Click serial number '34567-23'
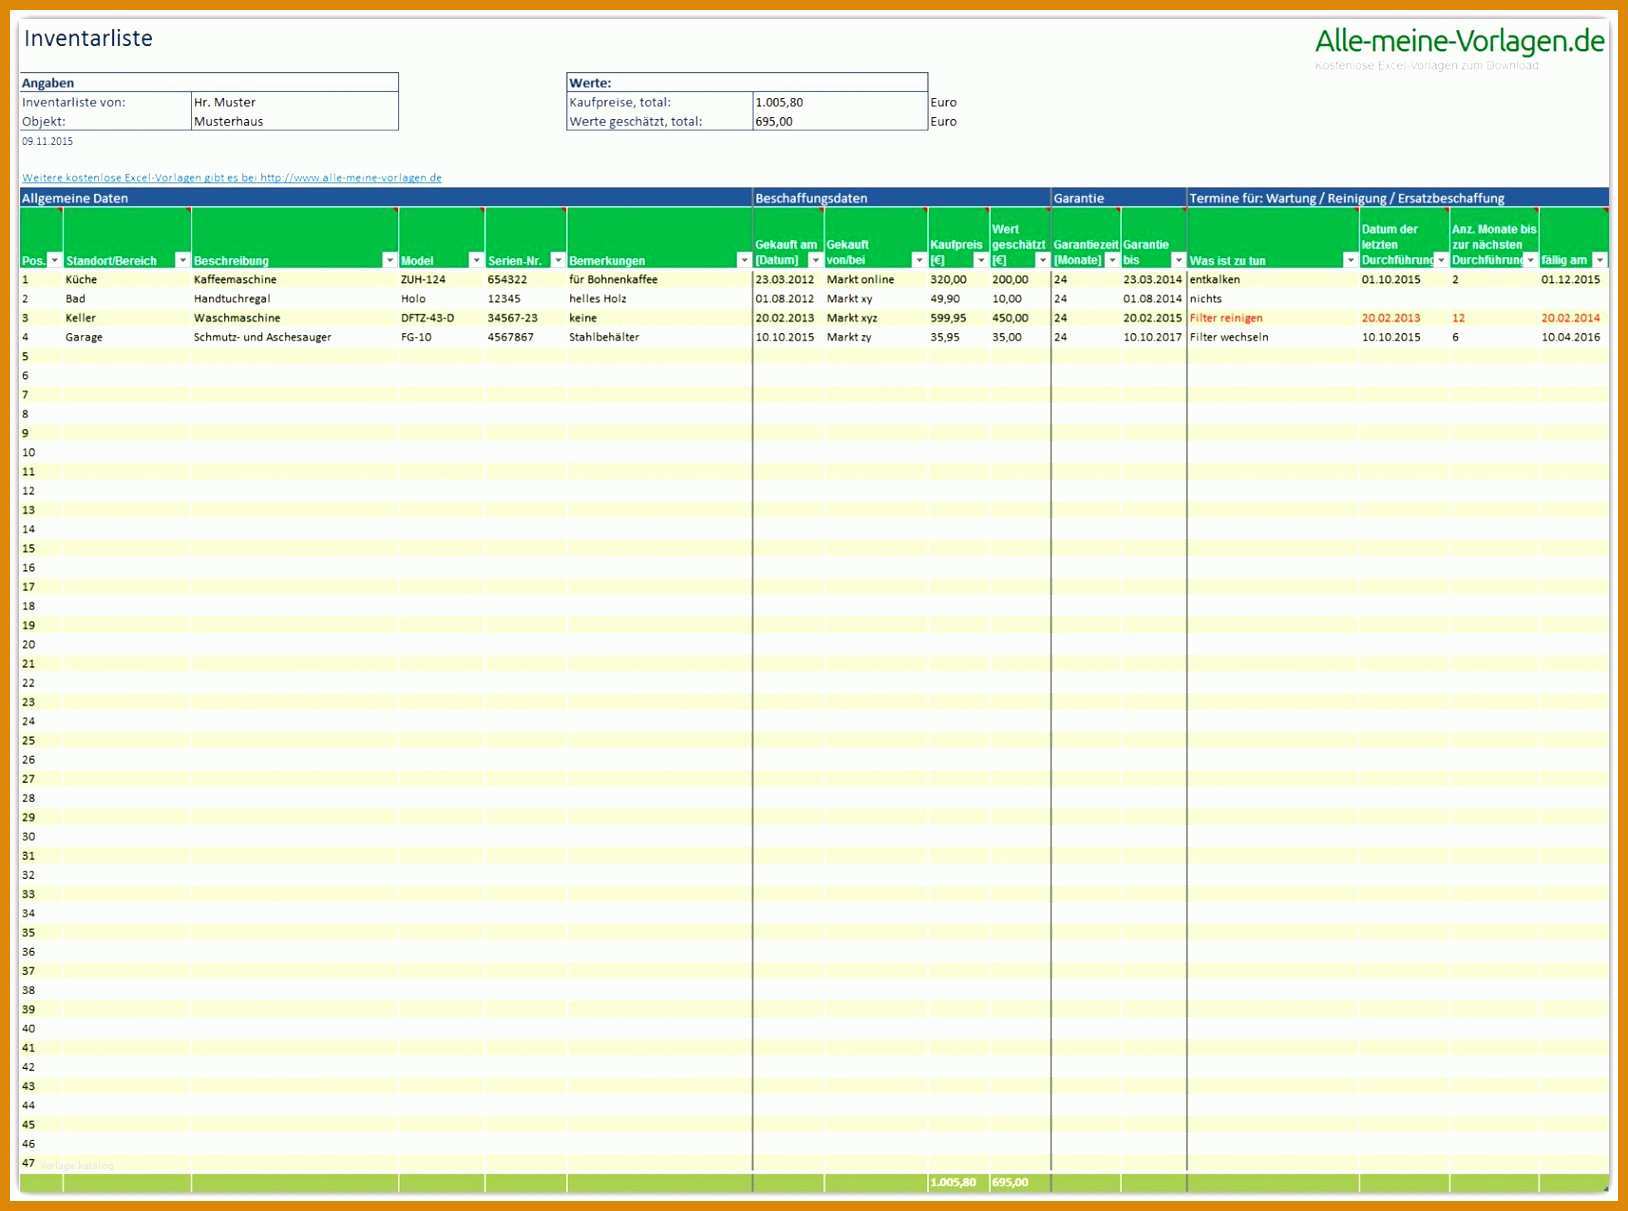The width and height of the screenshot is (1628, 1211). tap(525, 318)
